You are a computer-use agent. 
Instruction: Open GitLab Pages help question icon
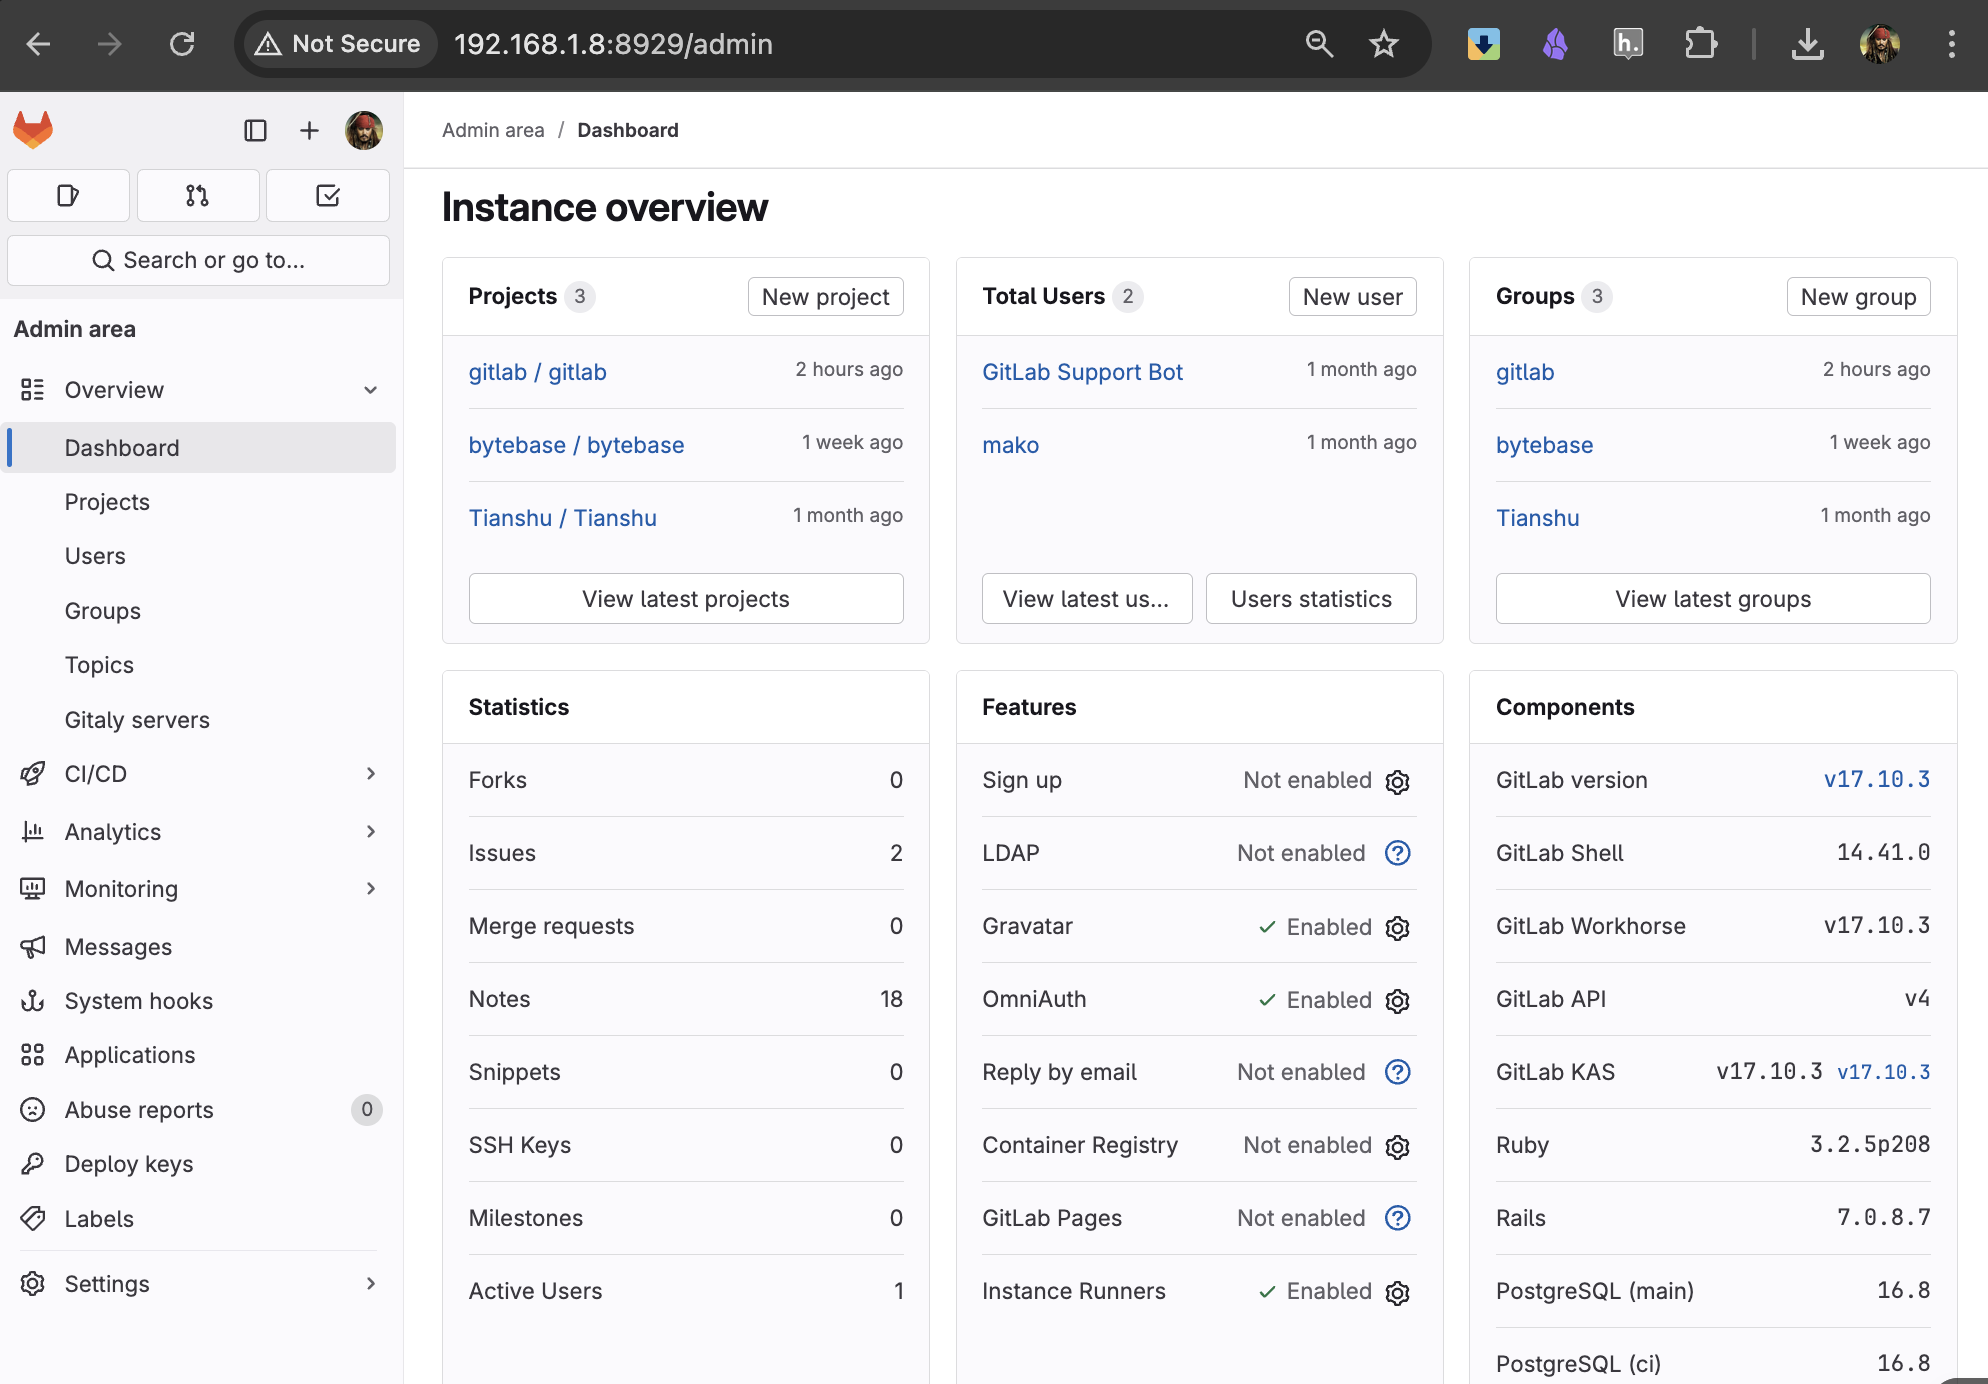[1398, 1218]
